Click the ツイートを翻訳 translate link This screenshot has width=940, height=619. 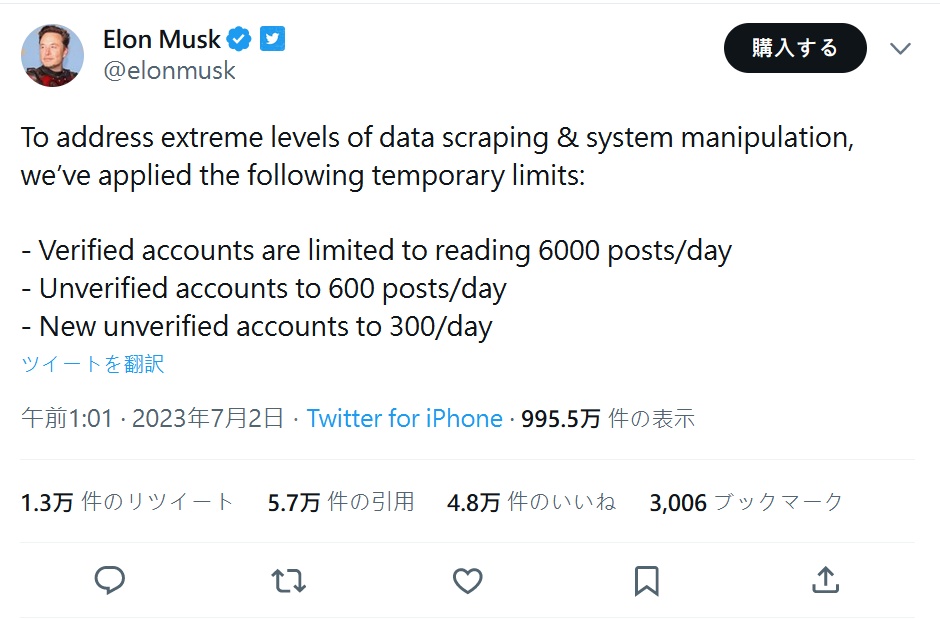click(92, 364)
